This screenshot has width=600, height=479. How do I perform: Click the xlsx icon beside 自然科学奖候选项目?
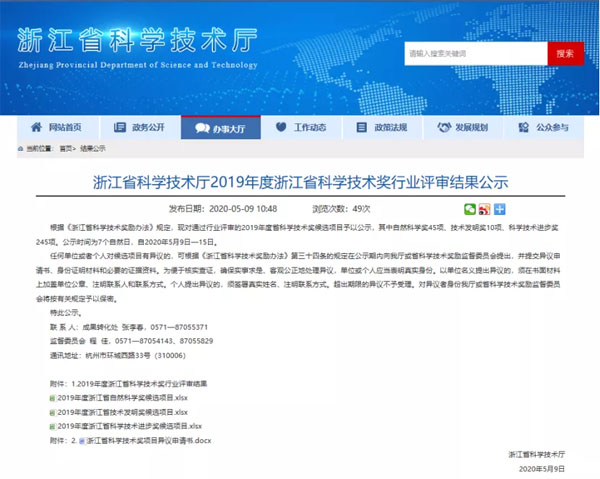[x=52, y=398]
